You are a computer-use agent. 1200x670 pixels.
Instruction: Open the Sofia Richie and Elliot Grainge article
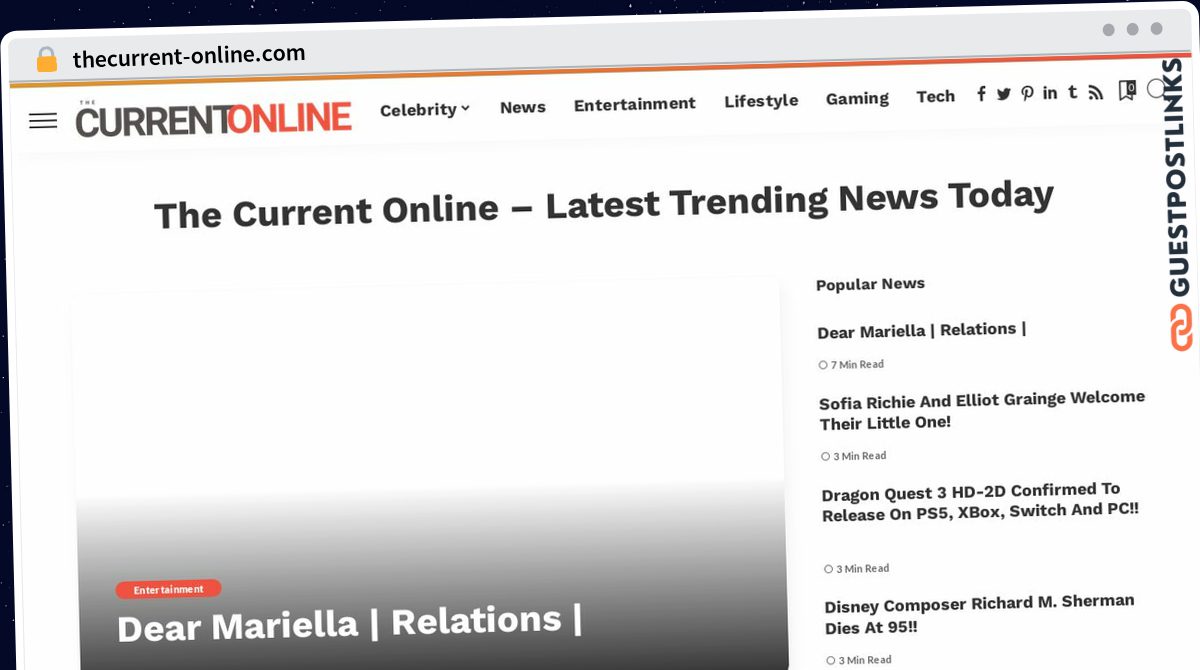click(982, 410)
